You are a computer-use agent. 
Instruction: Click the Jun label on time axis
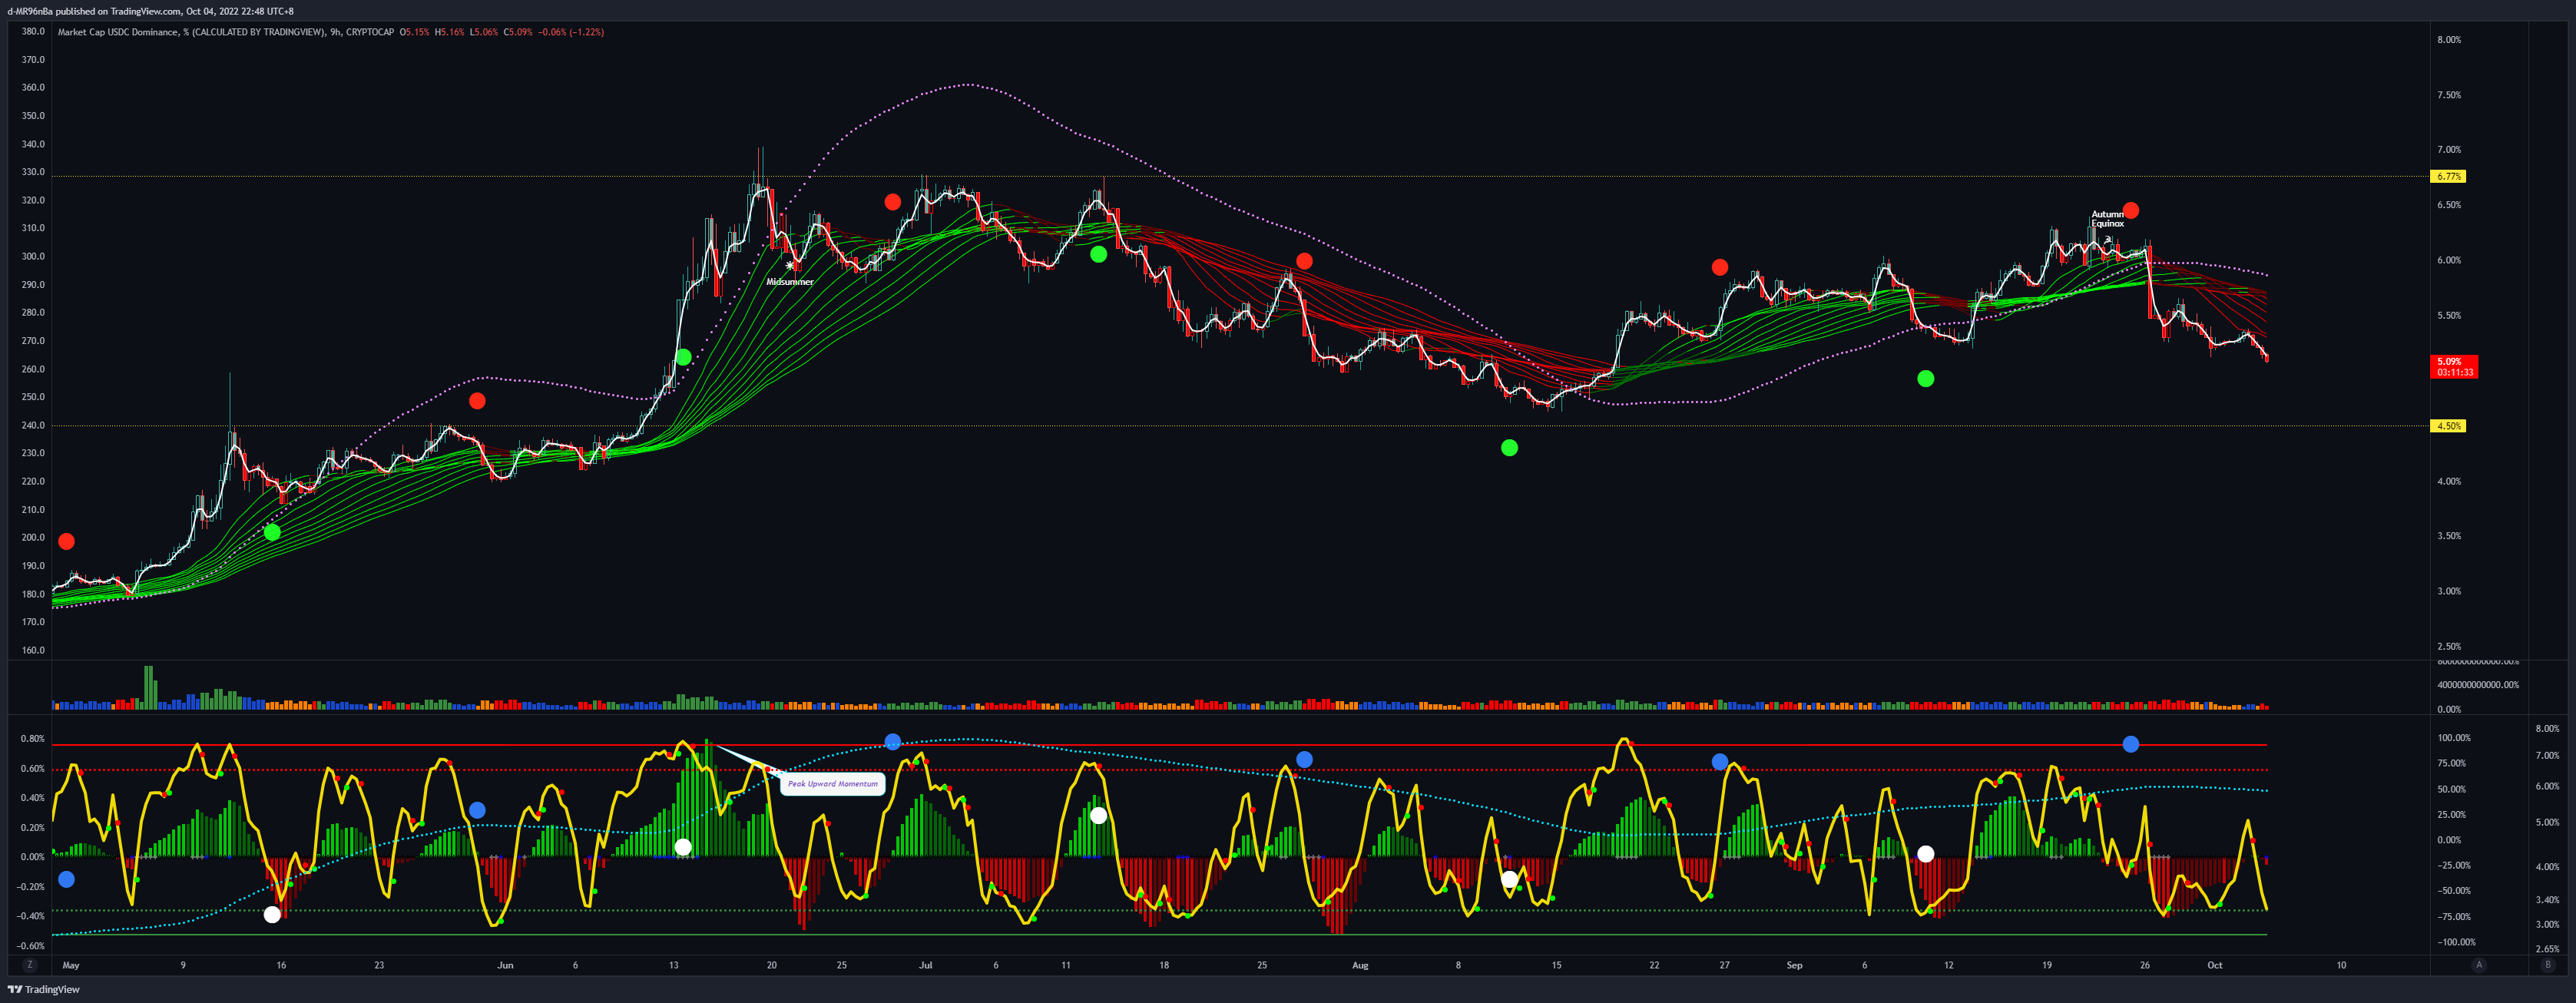505,965
